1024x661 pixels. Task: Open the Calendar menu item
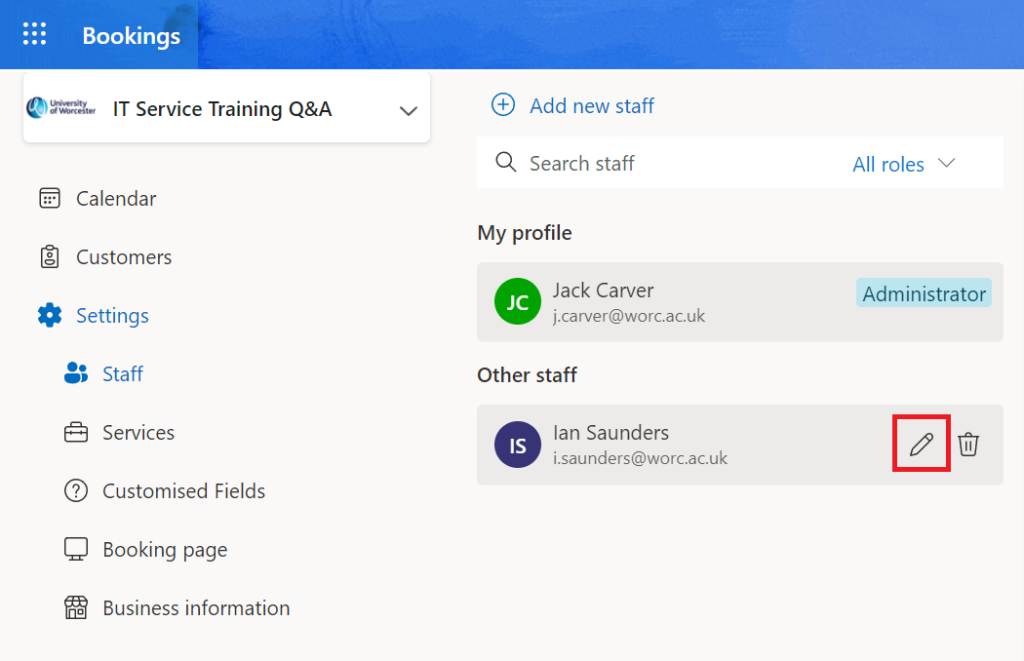[x=116, y=199]
